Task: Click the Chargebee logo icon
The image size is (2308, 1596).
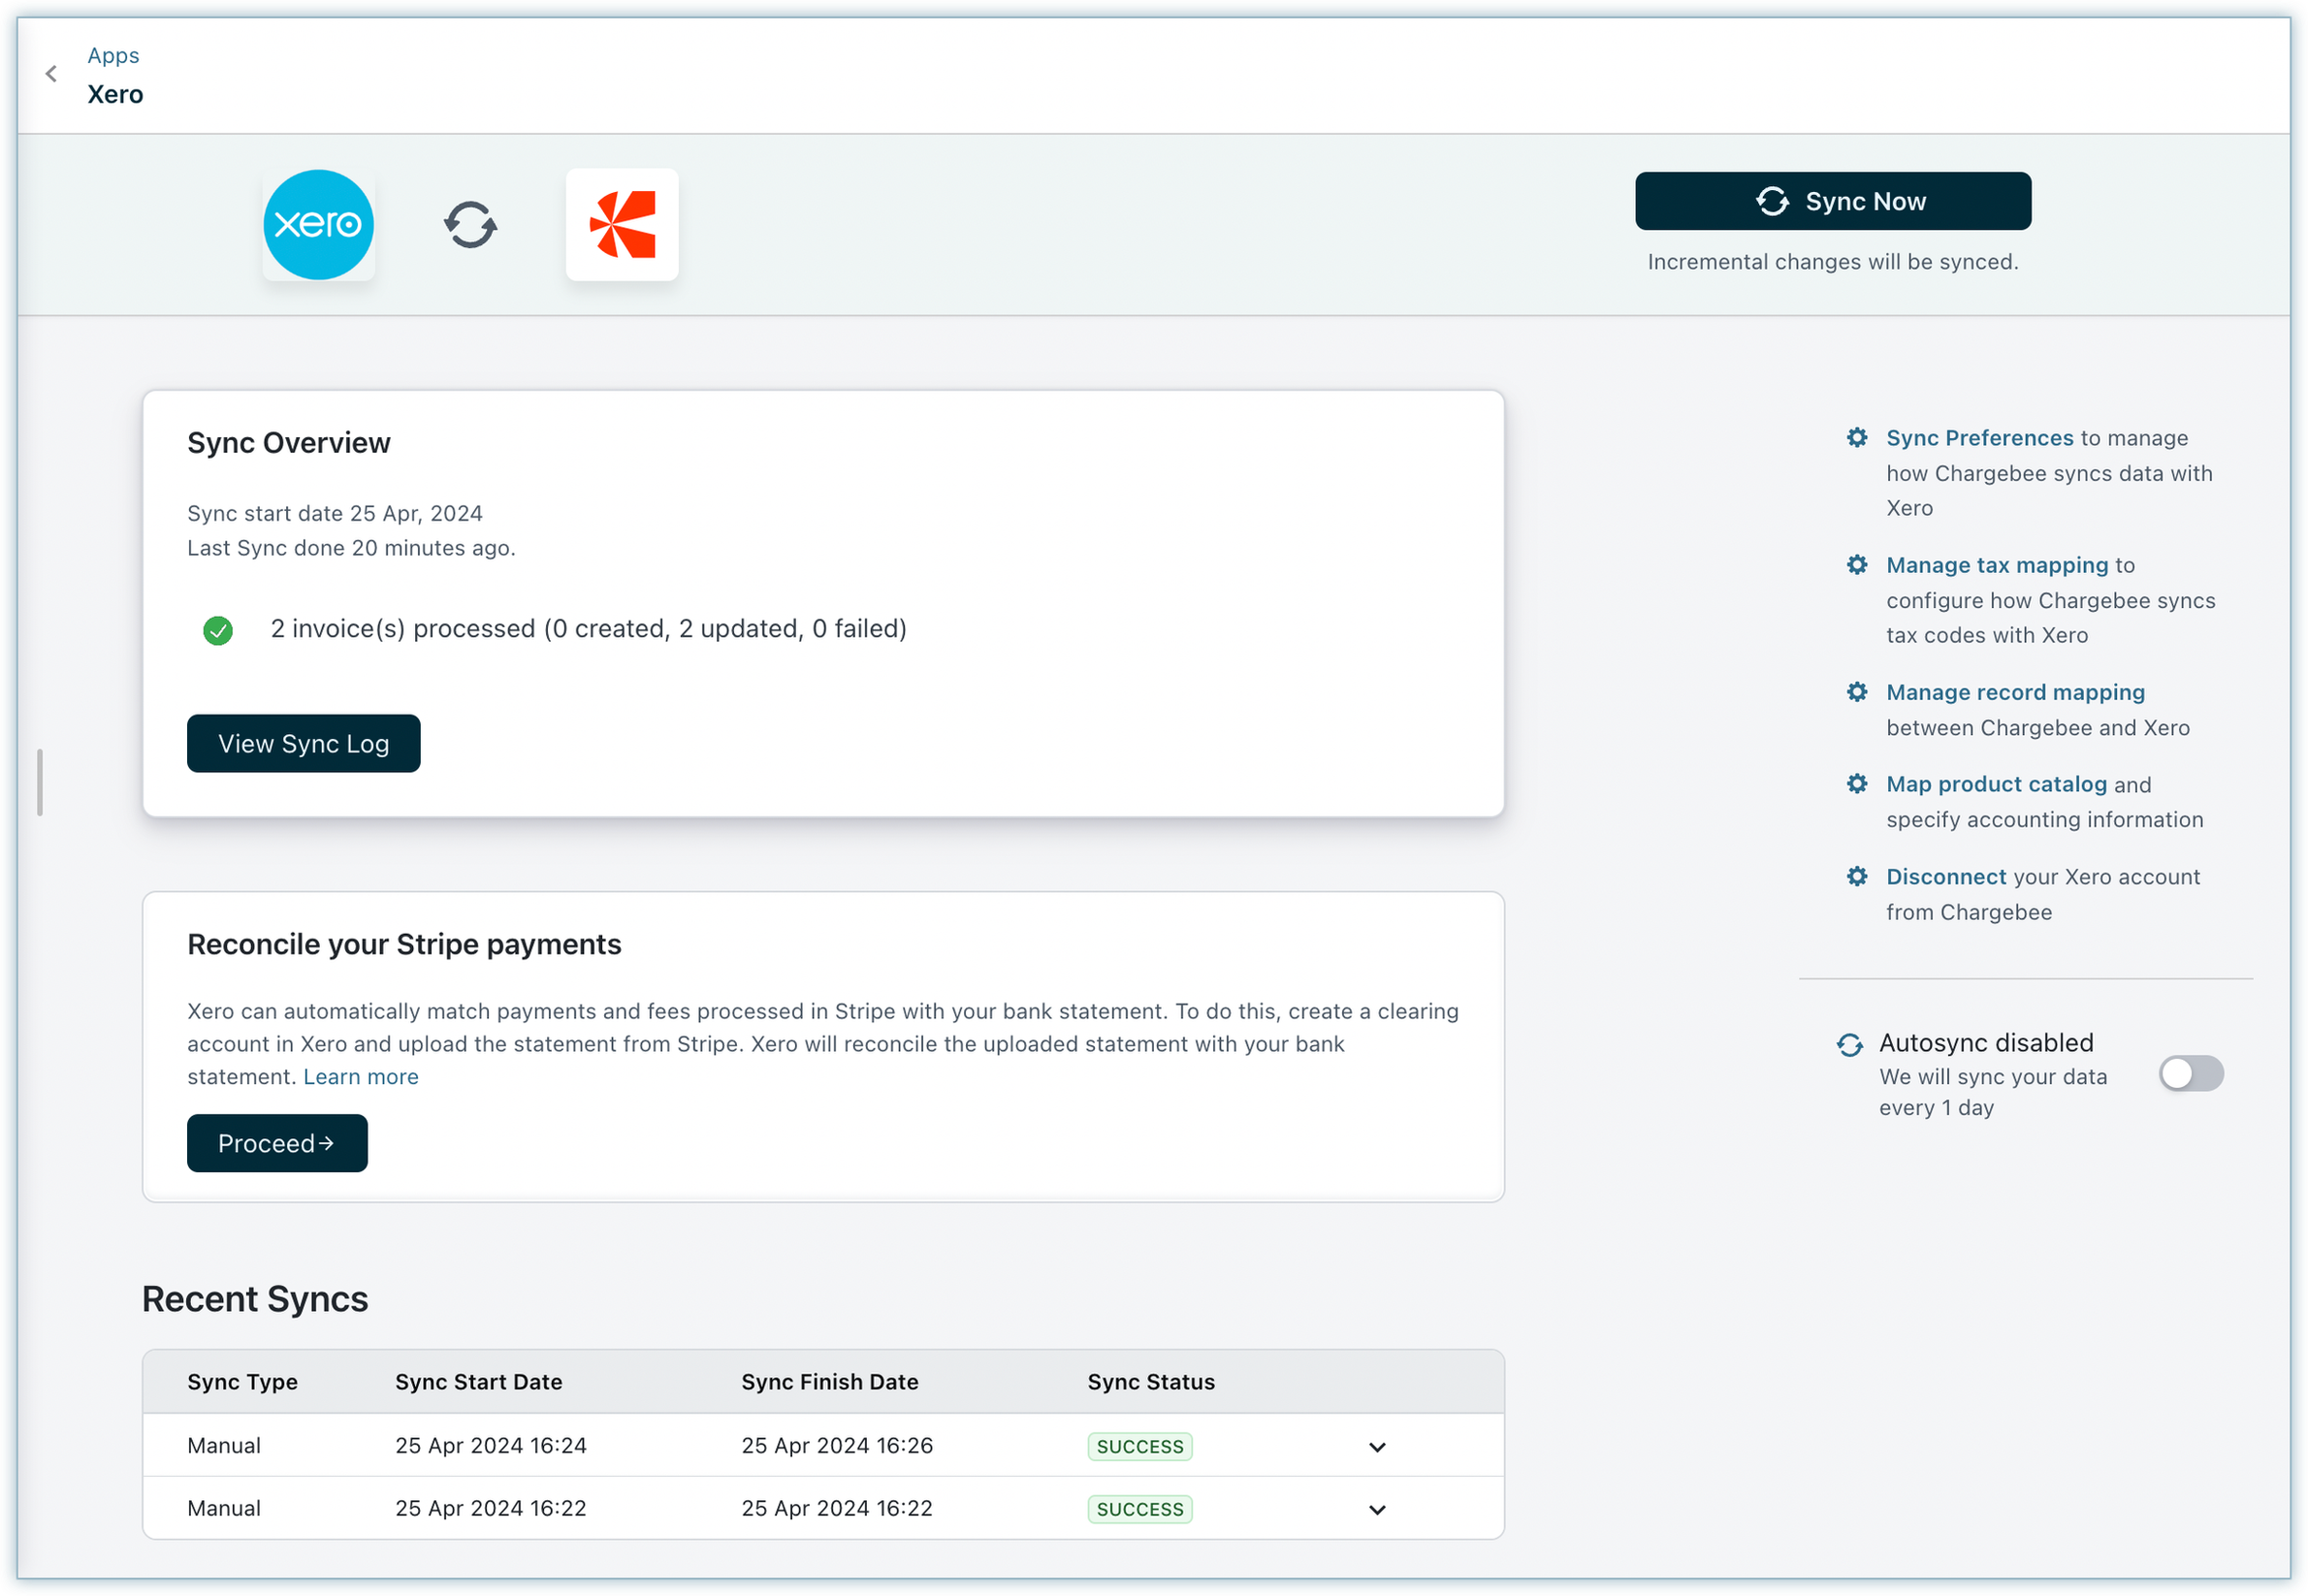Action: (x=622, y=225)
